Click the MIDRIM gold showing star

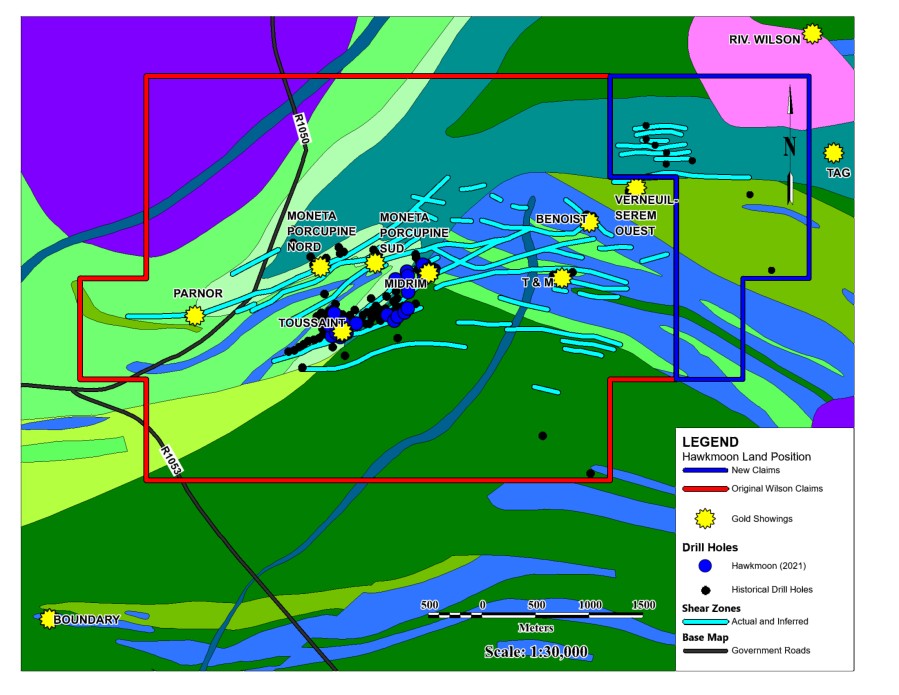point(429,272)
